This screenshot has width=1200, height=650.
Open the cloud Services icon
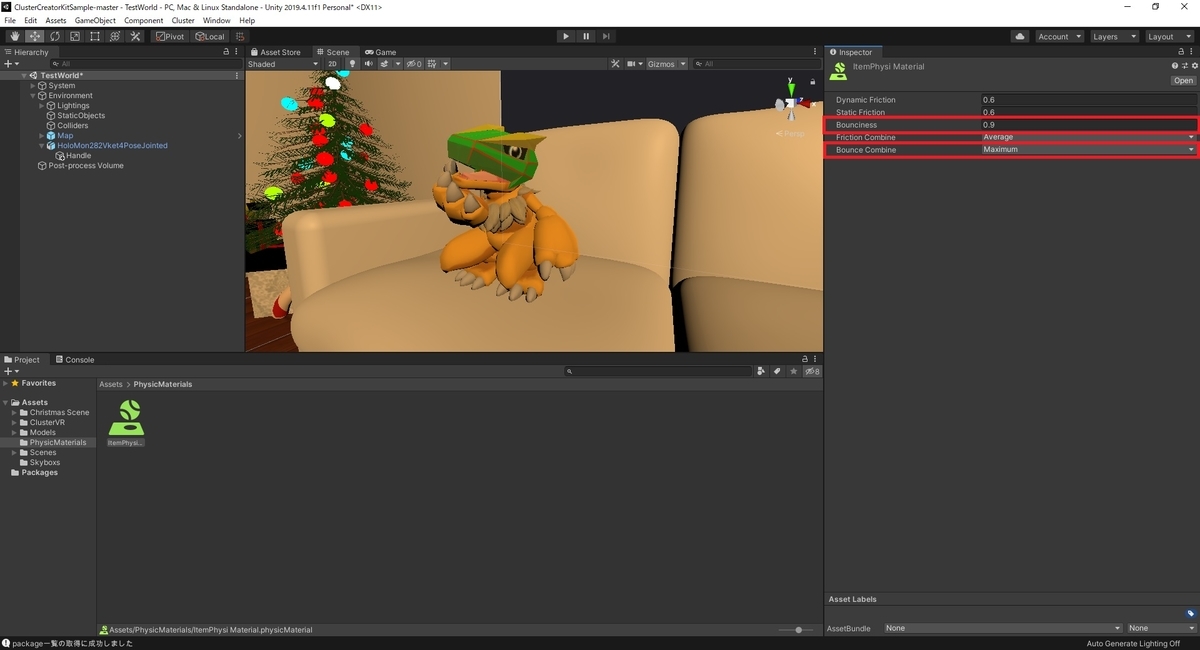1020,36
